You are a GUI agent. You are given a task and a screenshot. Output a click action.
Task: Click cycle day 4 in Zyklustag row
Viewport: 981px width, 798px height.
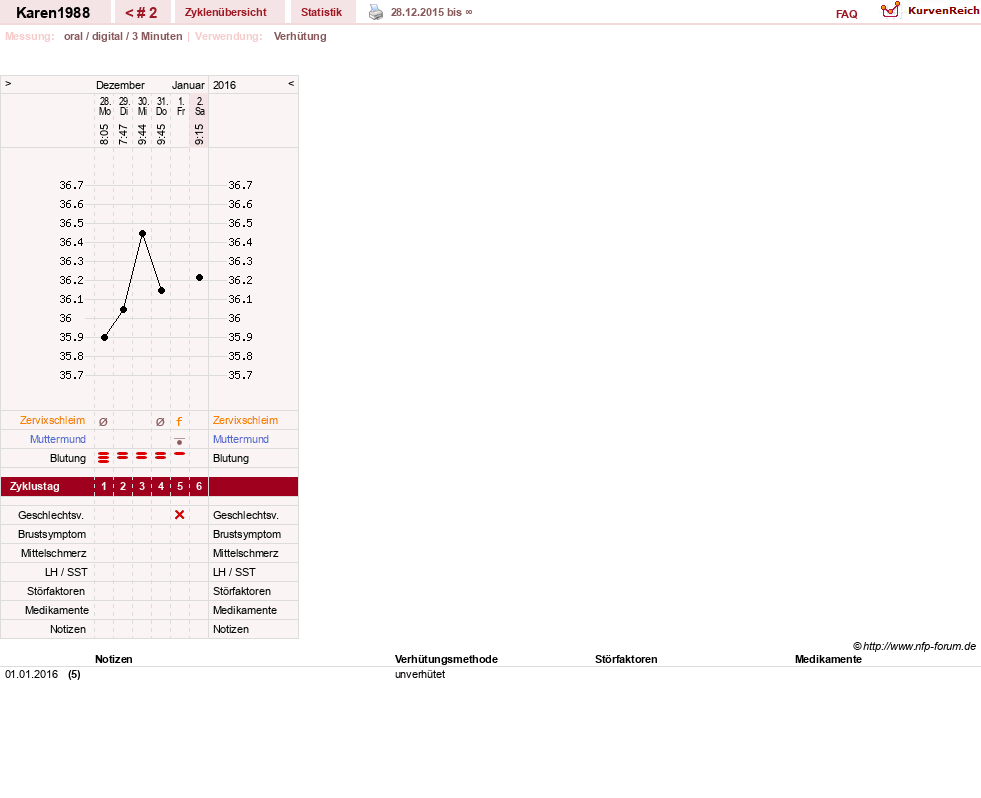[x=161, y=486]
